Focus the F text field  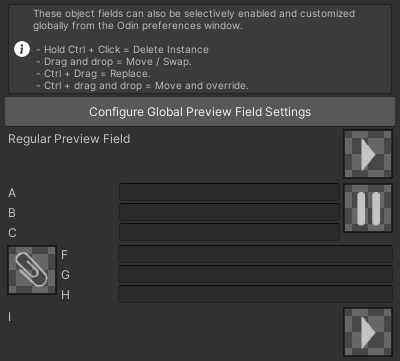tap(255, 254)
